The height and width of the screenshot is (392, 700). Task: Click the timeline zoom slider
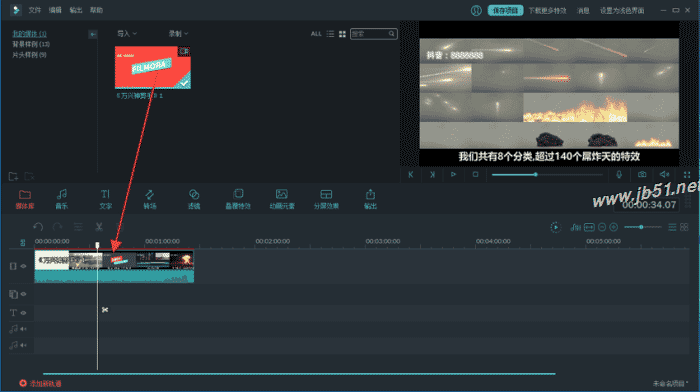(642, 227)
